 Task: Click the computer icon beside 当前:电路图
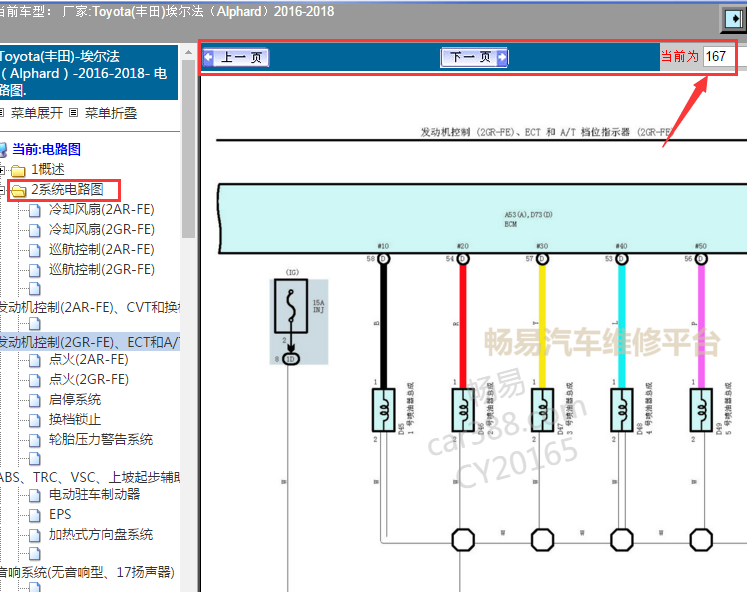coord(3,150)
